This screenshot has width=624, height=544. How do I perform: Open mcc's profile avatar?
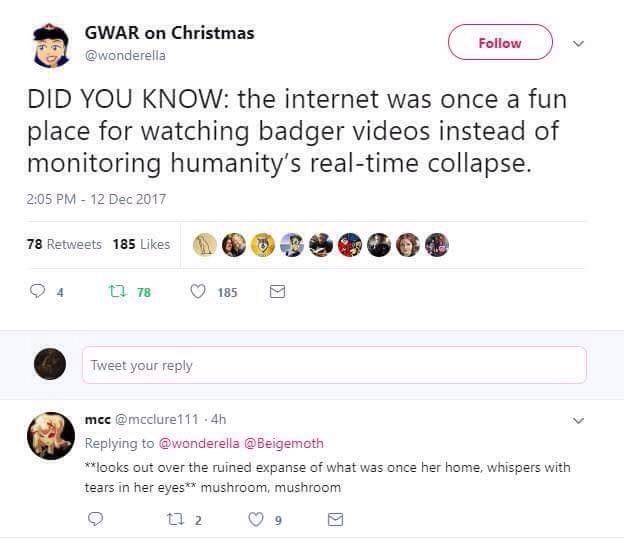(x=49, y=436)
